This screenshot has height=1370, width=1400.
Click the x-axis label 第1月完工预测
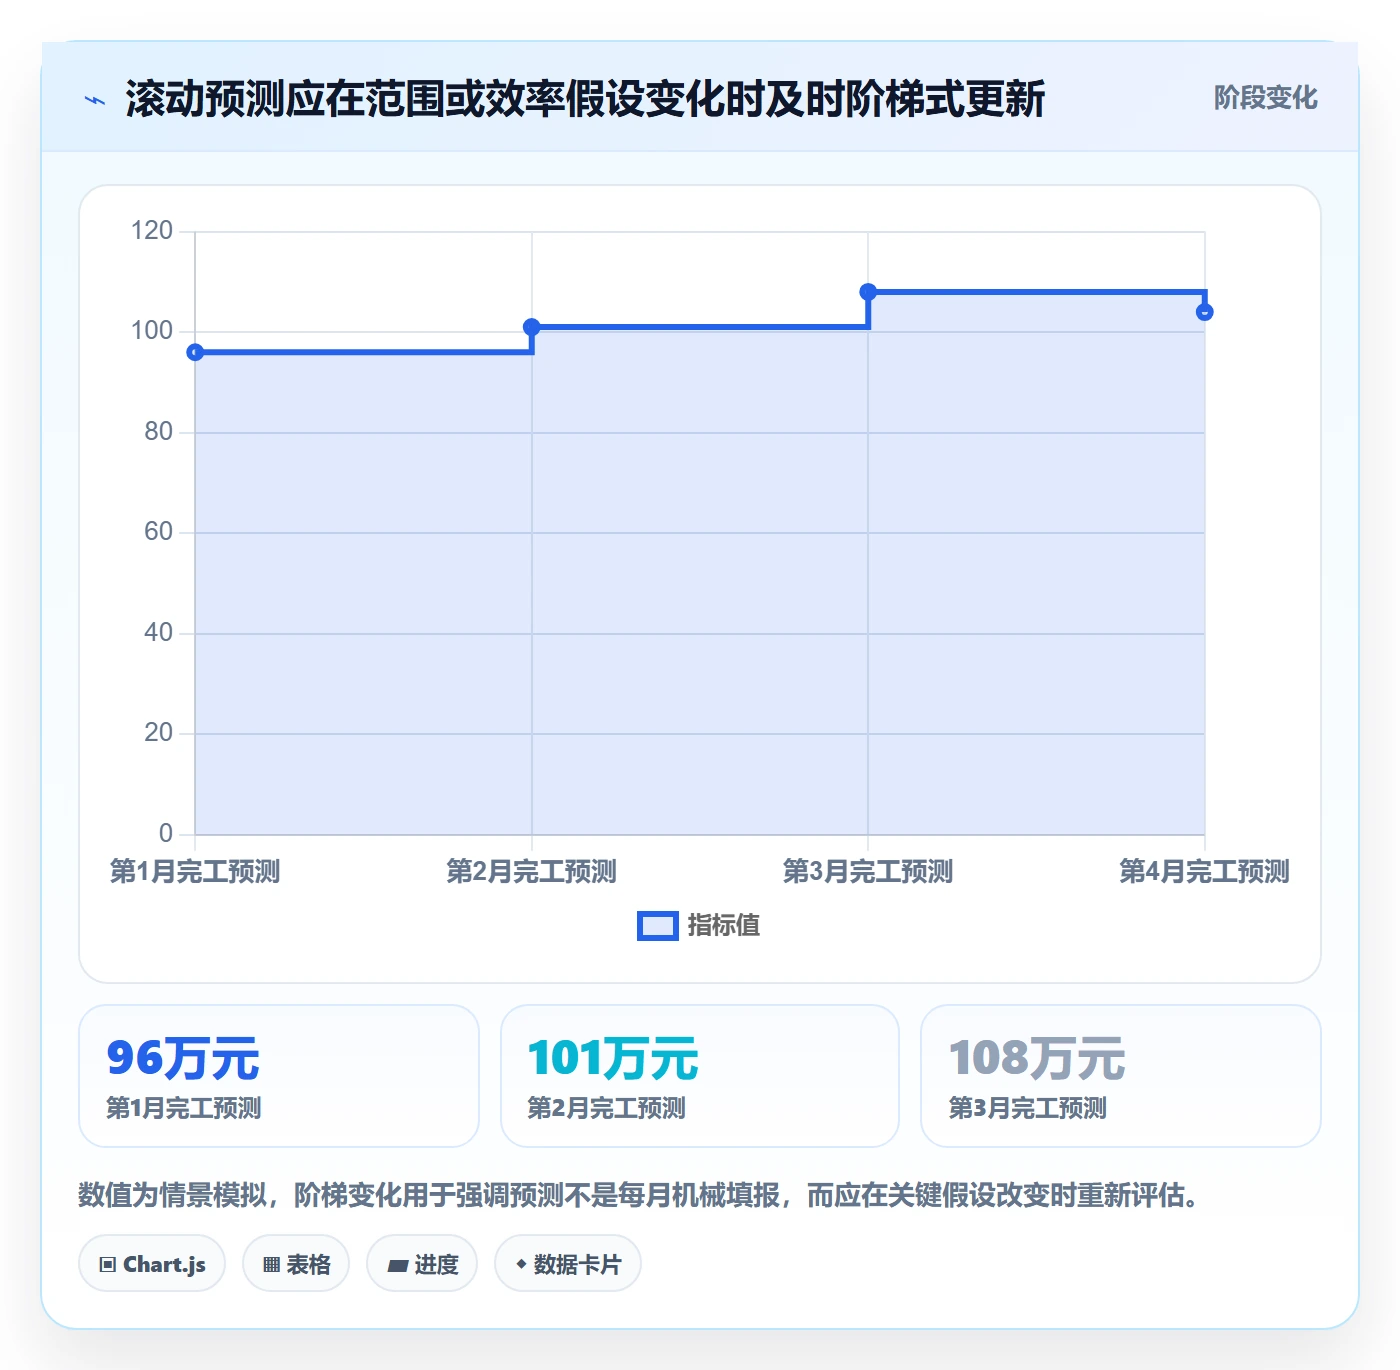[195, 872]
